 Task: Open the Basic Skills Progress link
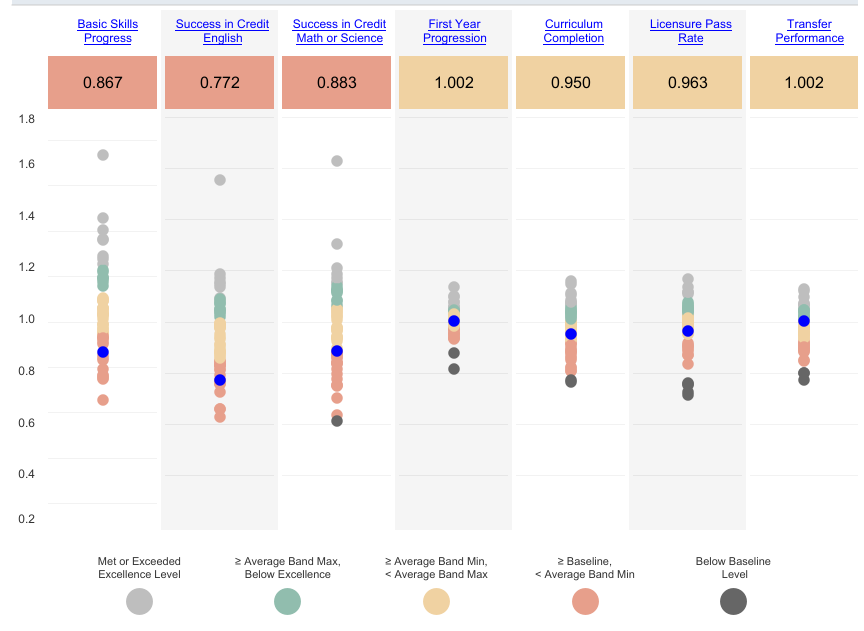click(x=107, y=31)
